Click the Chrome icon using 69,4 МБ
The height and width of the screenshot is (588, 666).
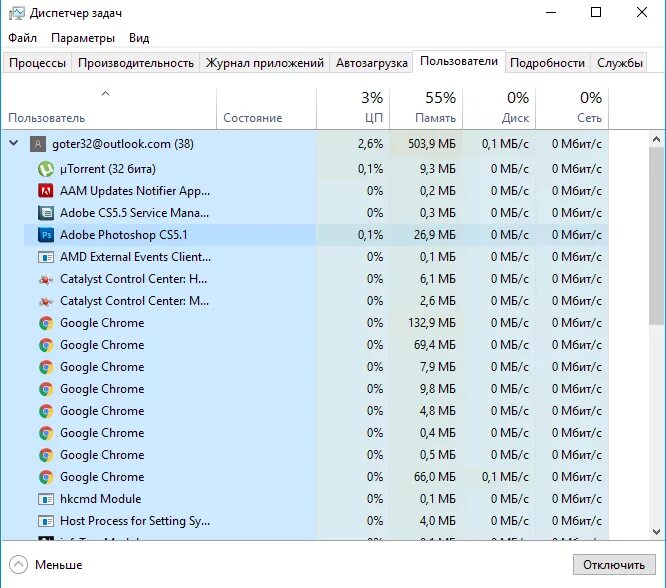point(46,345)
